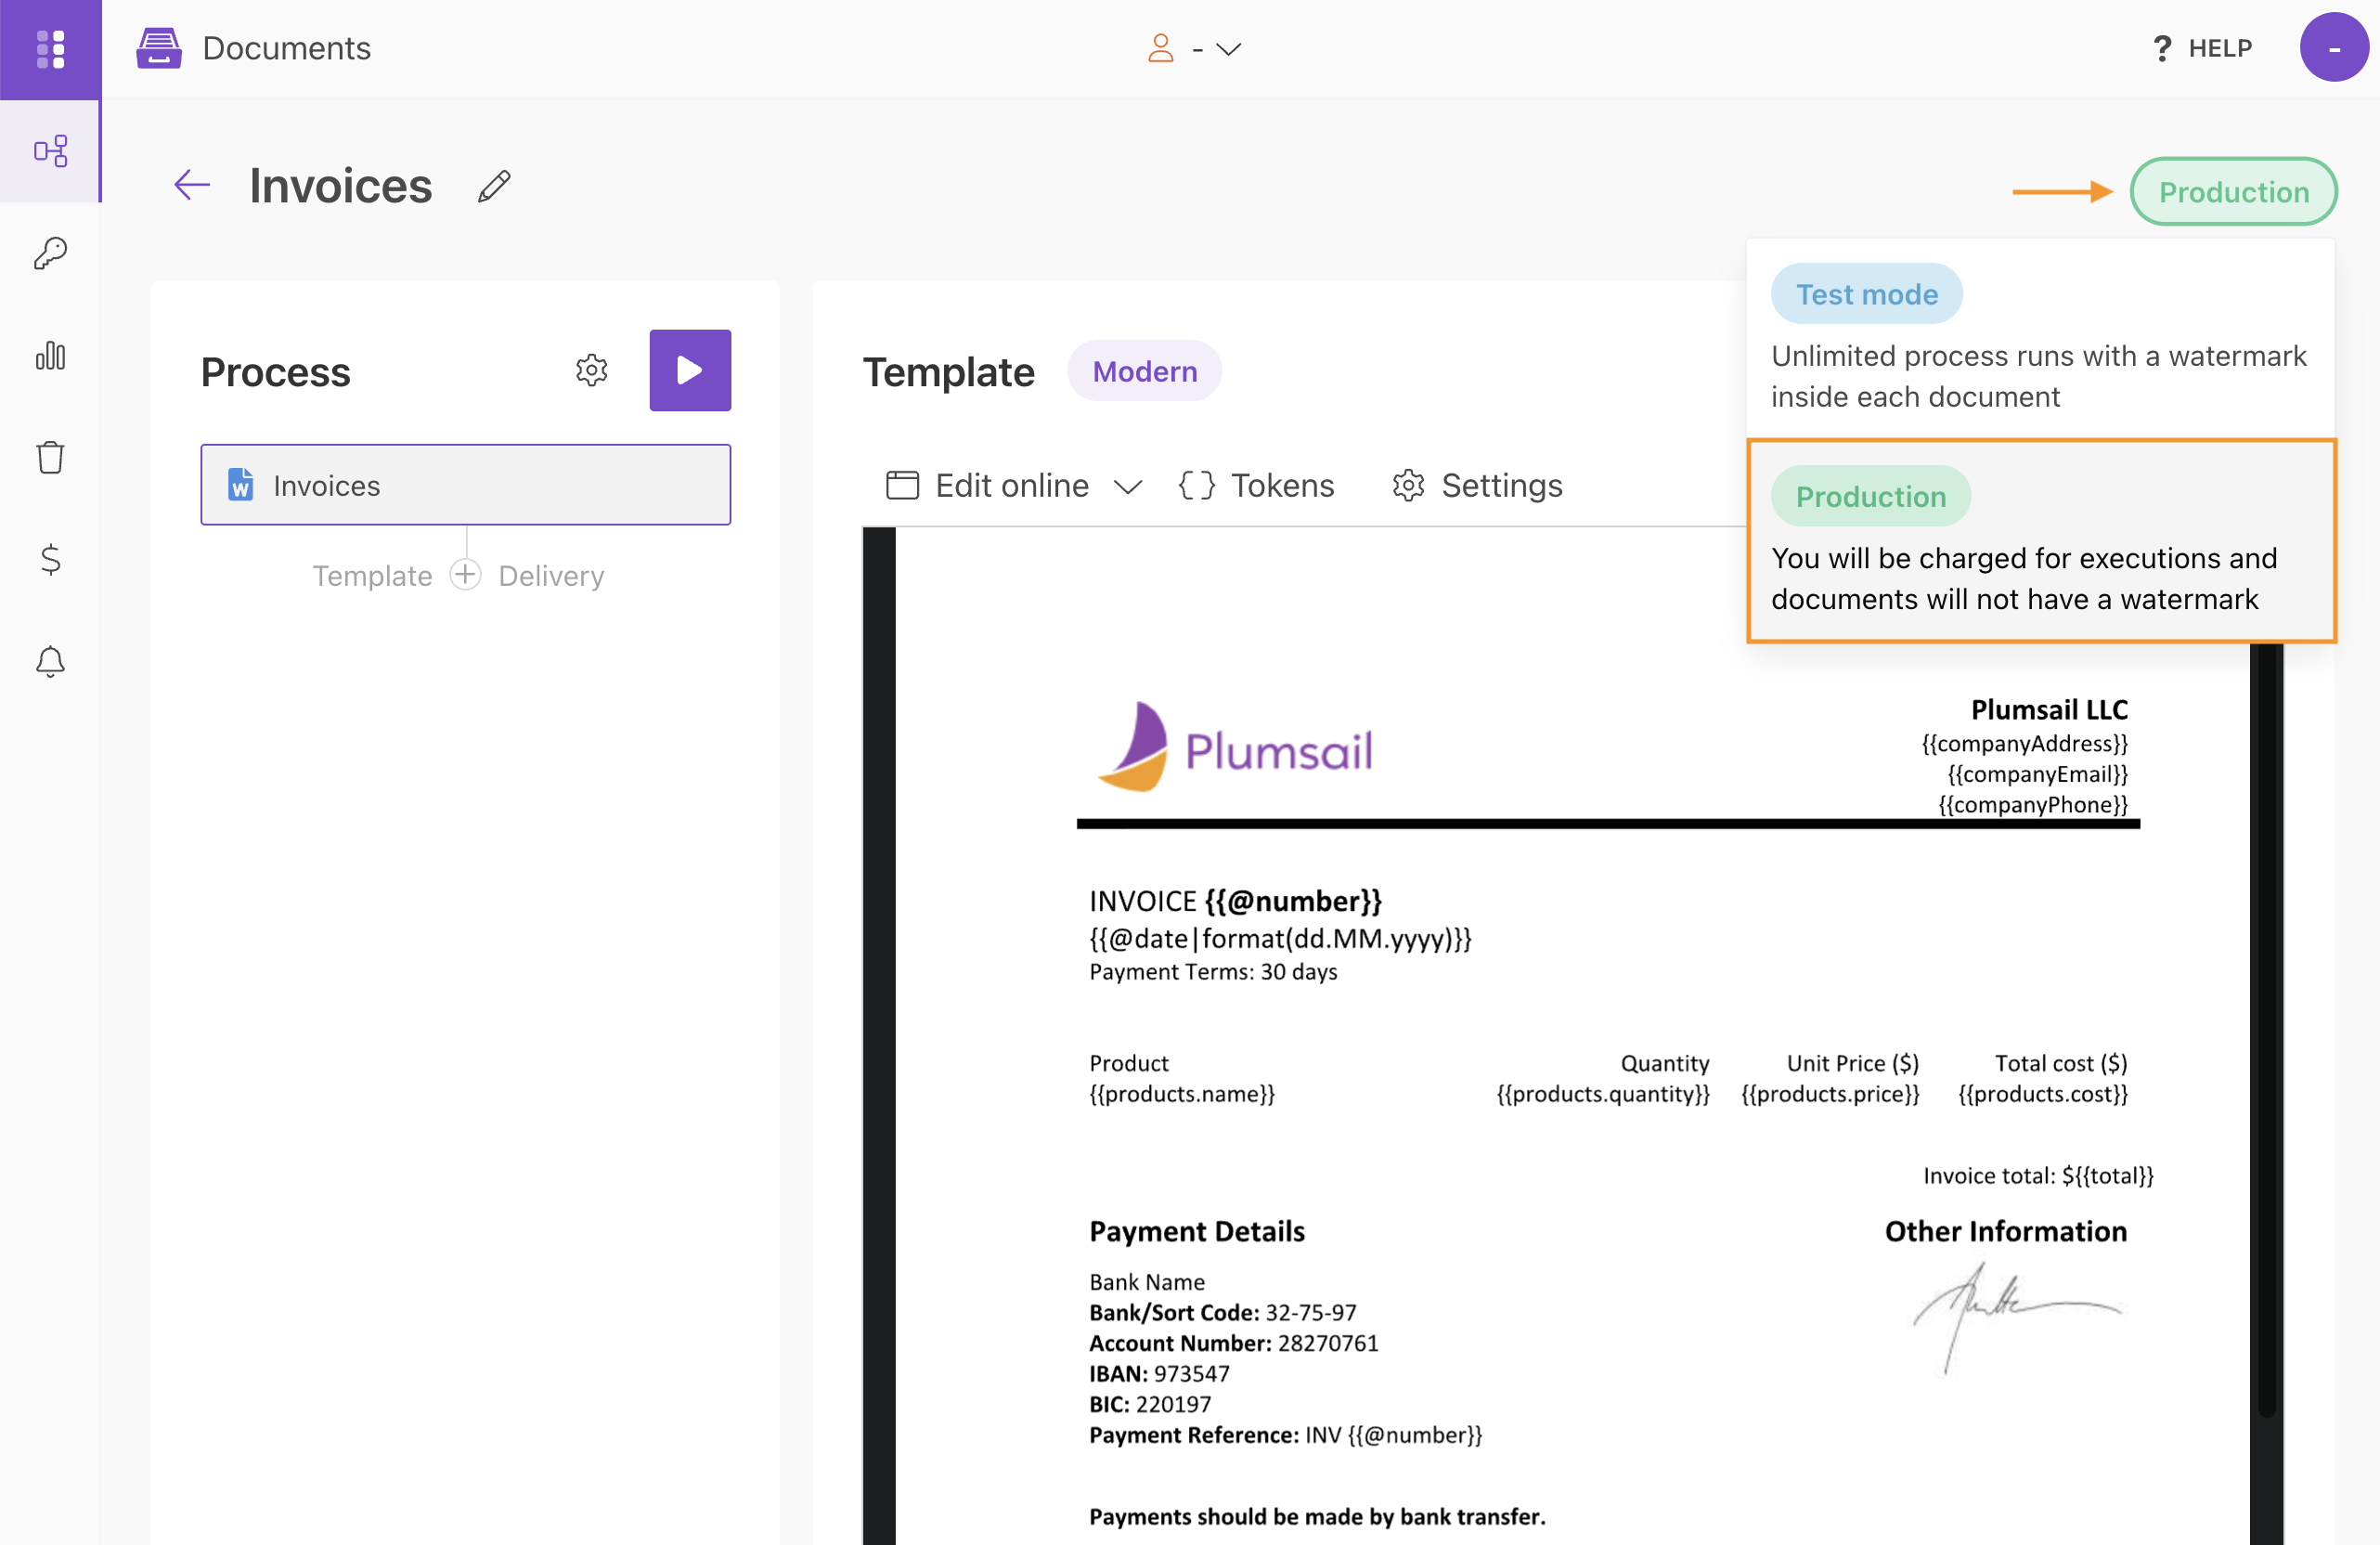Open the API keys sidebar icon
Screen dimensions: 2380x1545
click(x=50, y=253)
